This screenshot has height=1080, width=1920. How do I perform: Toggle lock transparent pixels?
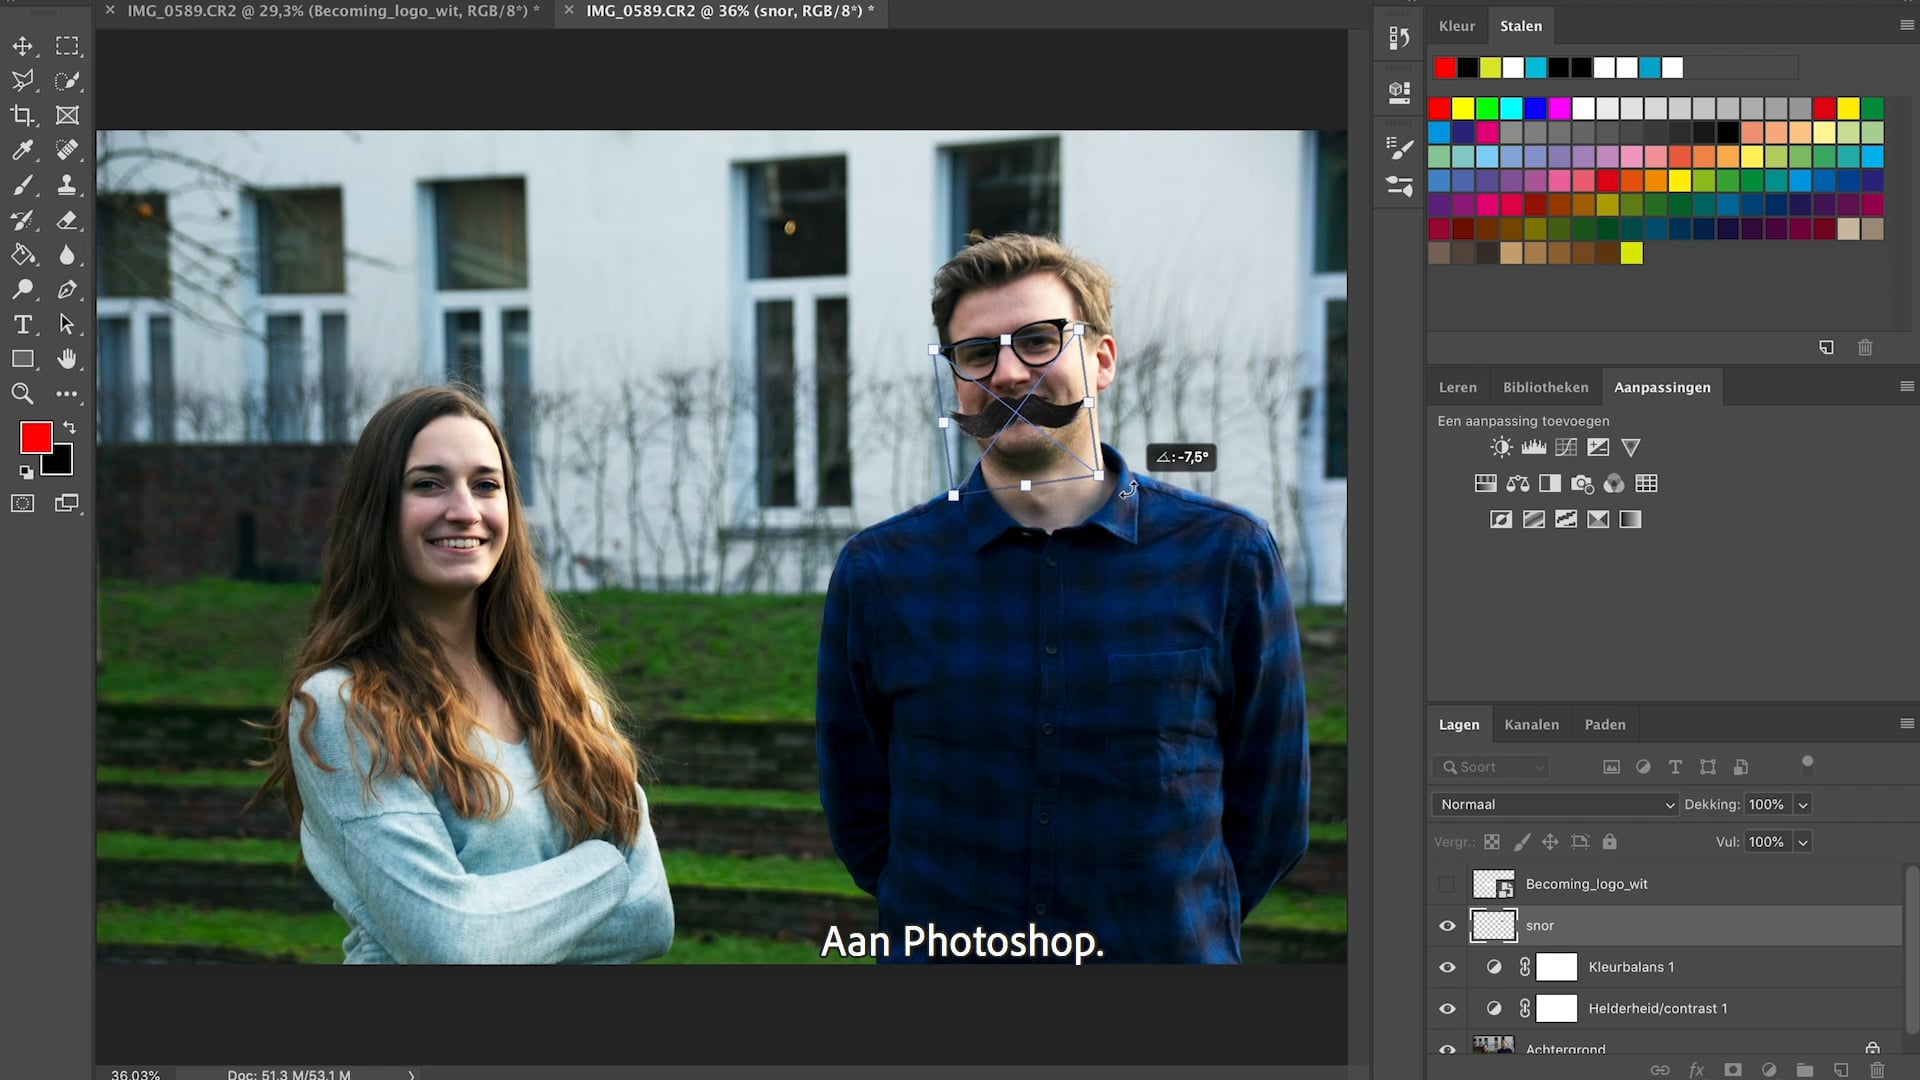1492,842
